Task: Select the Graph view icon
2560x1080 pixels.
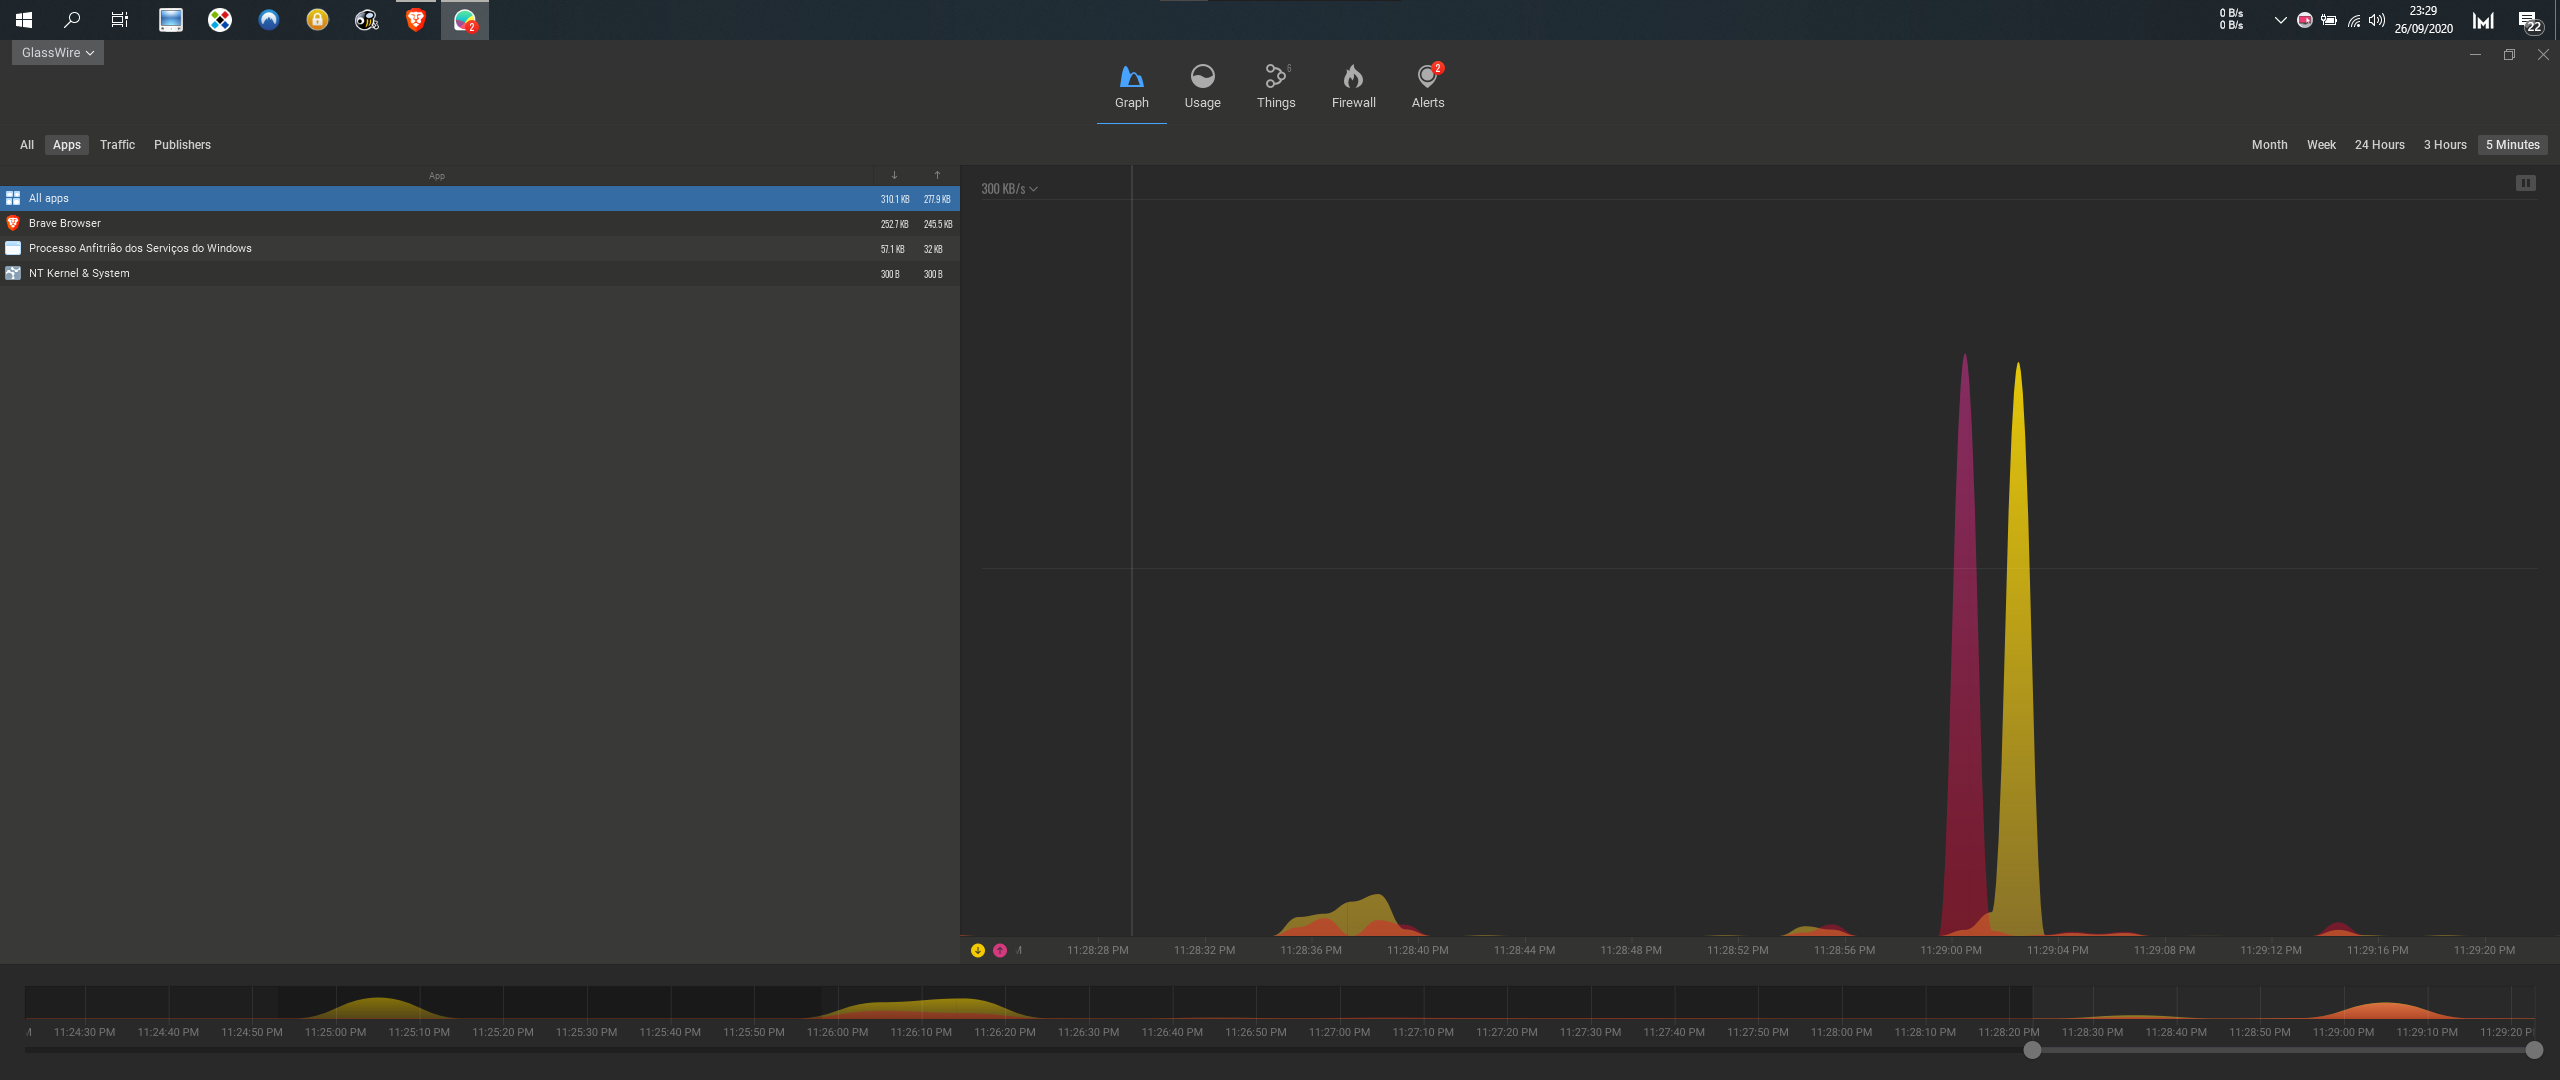Action: pos(1131,77)
